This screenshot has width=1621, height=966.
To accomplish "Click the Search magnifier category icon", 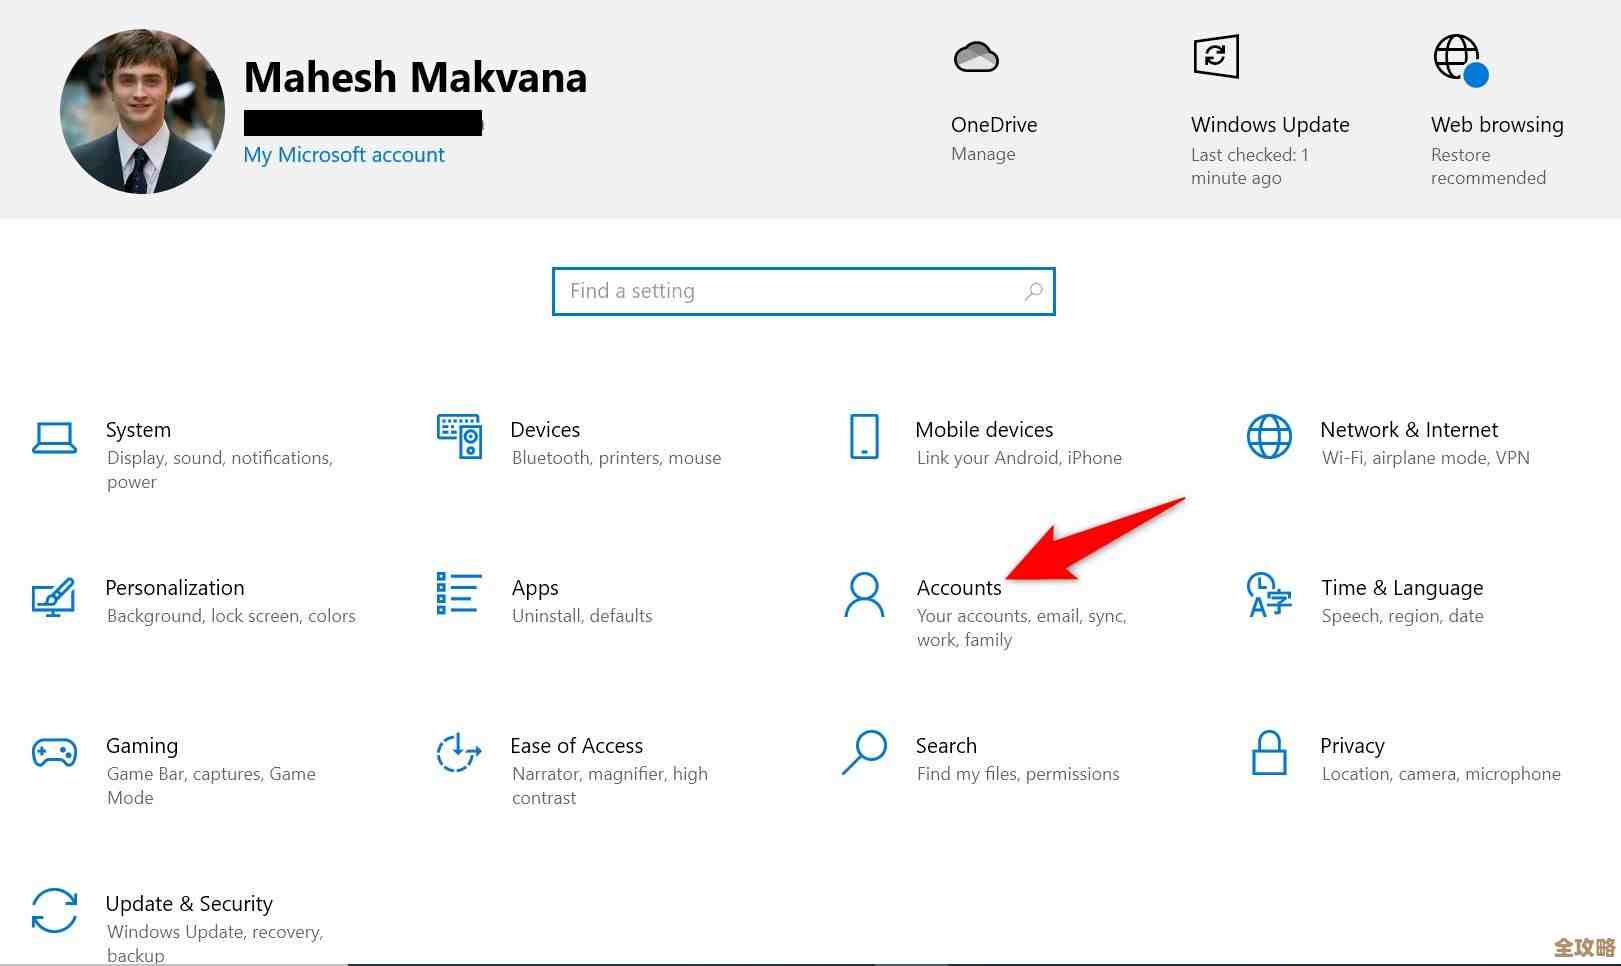I will (x=864, y=753).
